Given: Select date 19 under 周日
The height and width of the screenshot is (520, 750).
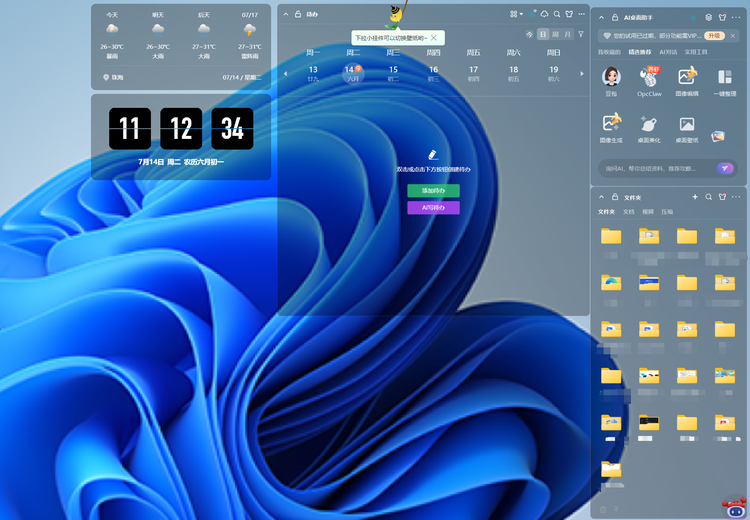Looking at the screenshot, I should [553, 73].
